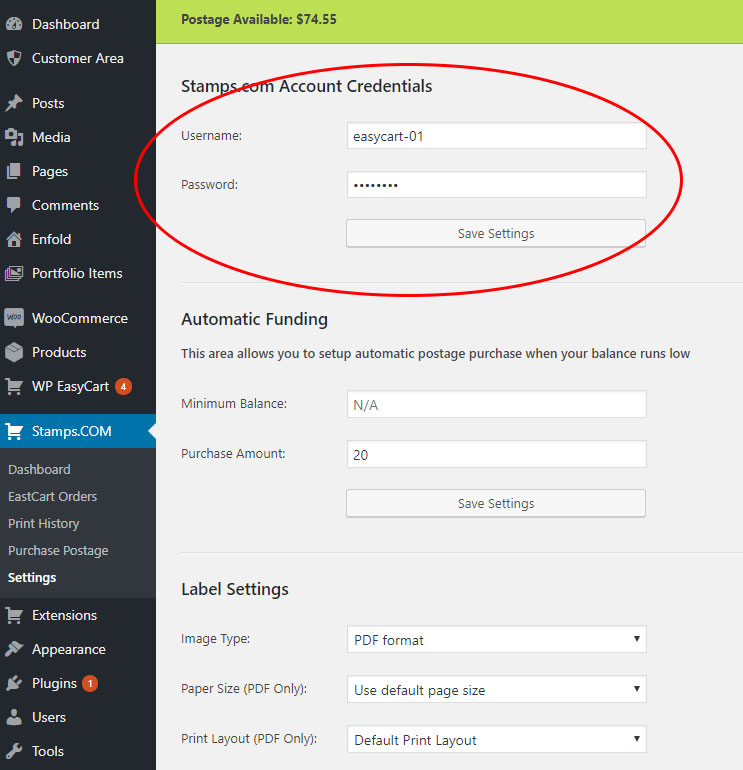743x770 pixels.
Task: Open the Paper Size dropdown
Action: 496,689
